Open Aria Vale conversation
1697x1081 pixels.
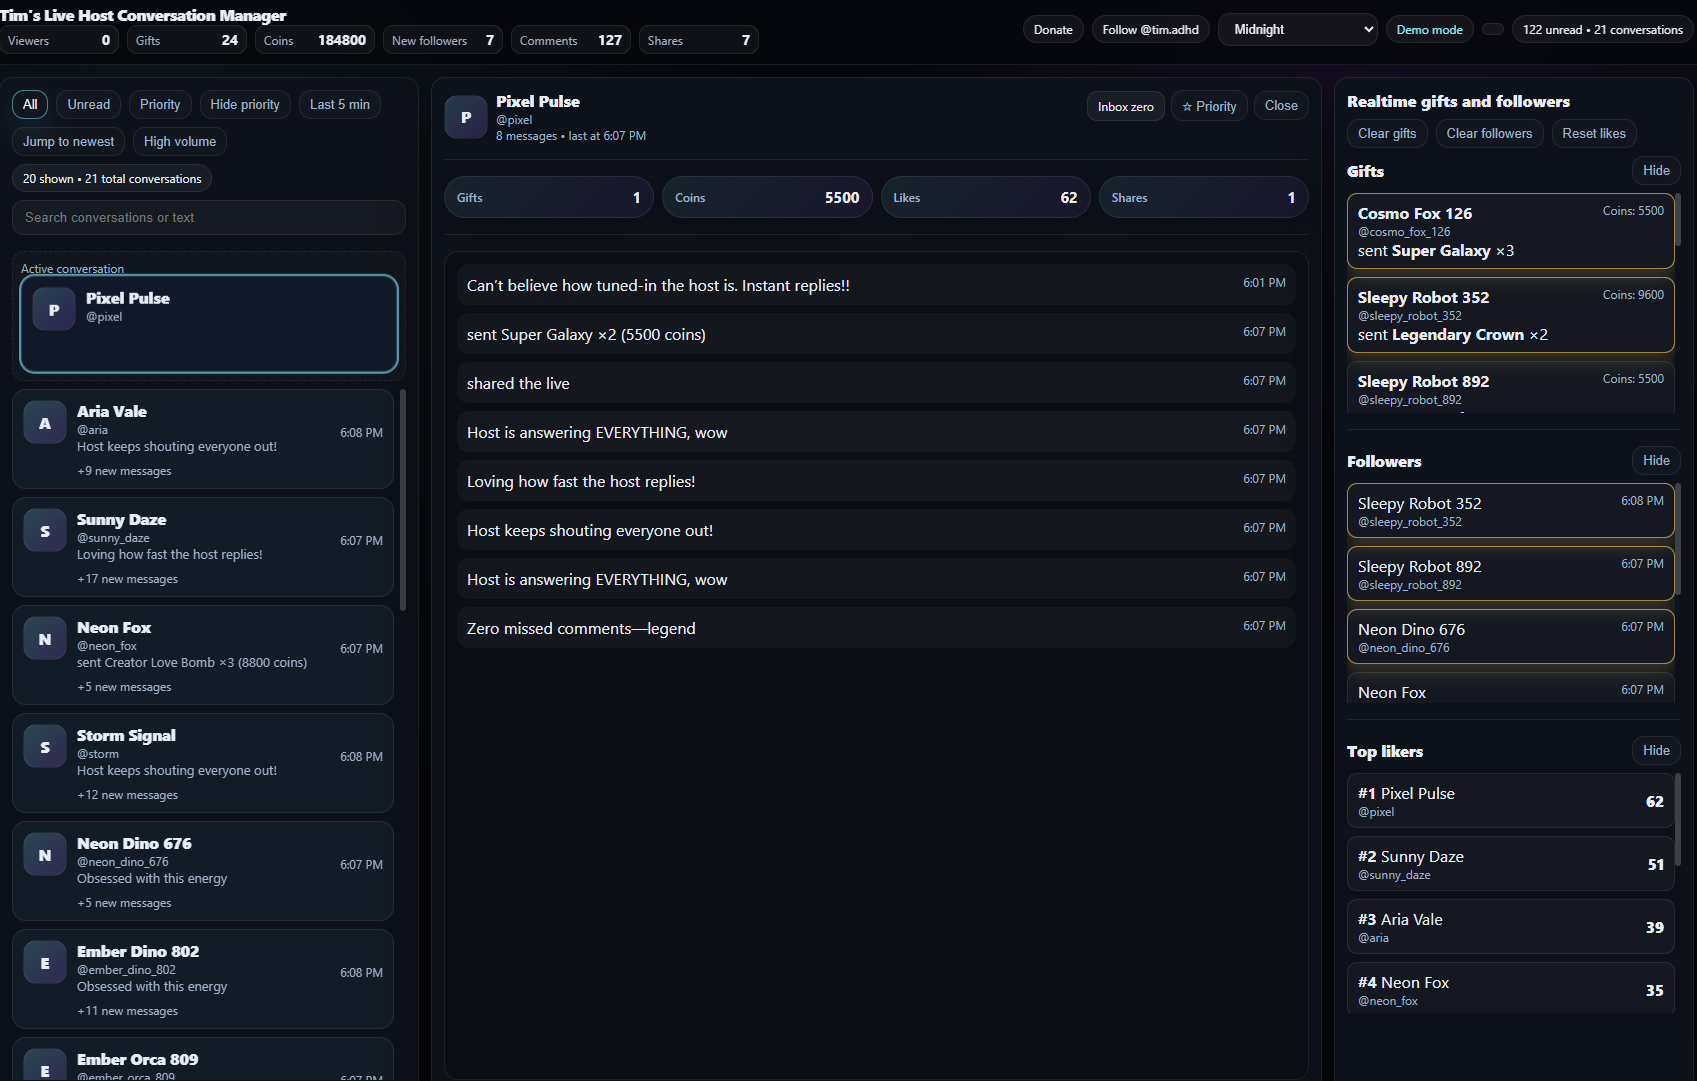[203, 439]
